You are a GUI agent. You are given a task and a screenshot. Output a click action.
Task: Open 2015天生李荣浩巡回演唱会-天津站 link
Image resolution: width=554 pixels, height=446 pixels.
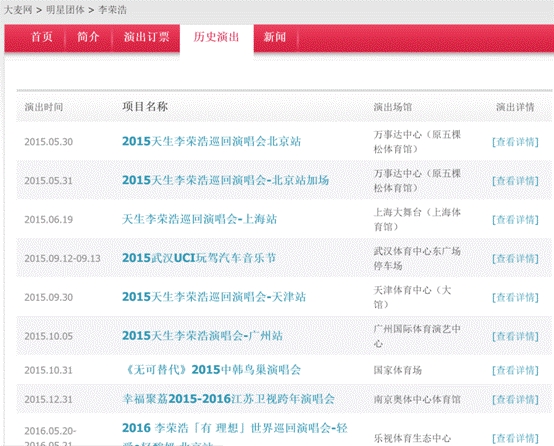[214, 297]
